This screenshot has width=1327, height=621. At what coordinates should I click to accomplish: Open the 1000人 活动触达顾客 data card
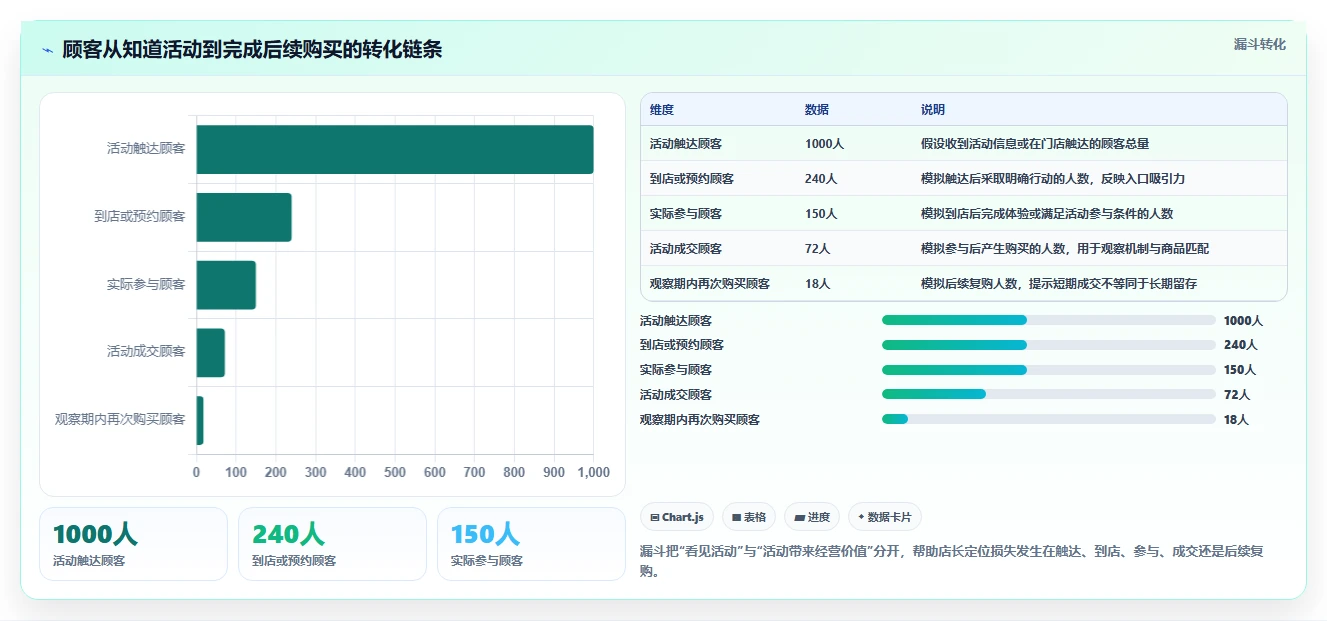pos(133,544)
